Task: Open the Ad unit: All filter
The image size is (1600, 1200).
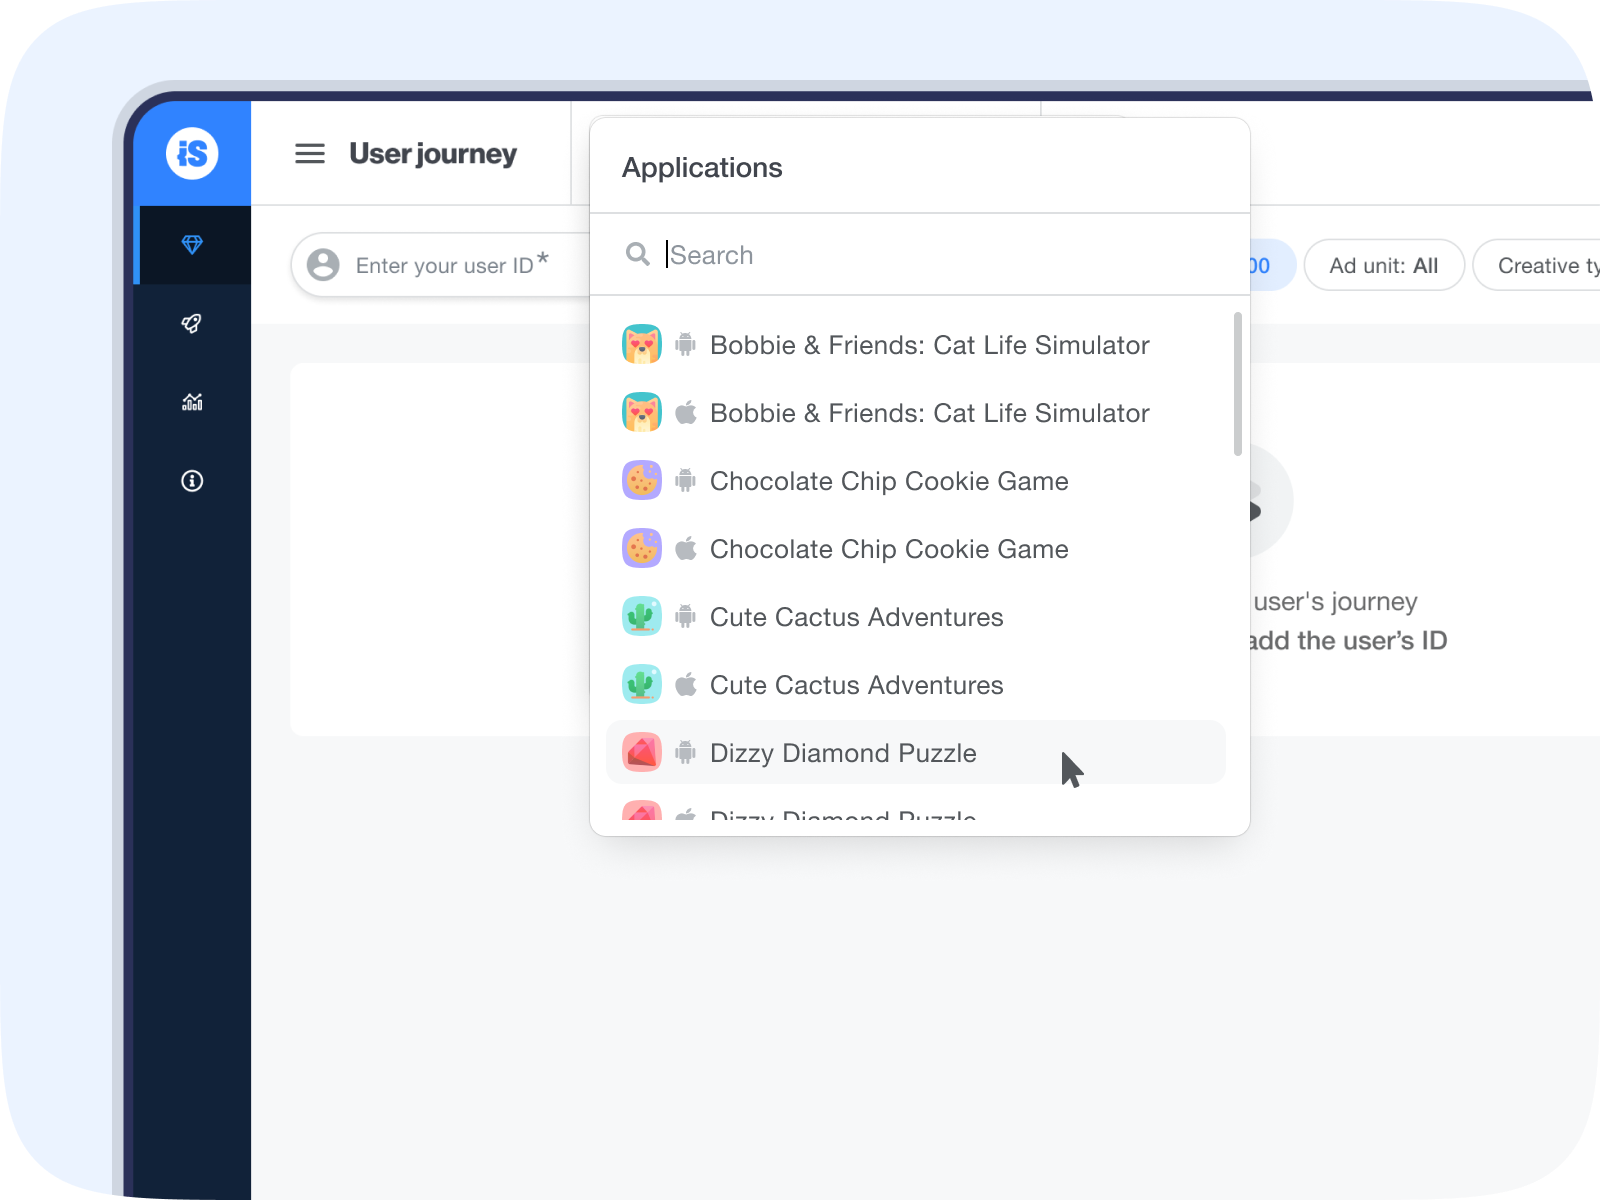Action: coord(1384,265)
